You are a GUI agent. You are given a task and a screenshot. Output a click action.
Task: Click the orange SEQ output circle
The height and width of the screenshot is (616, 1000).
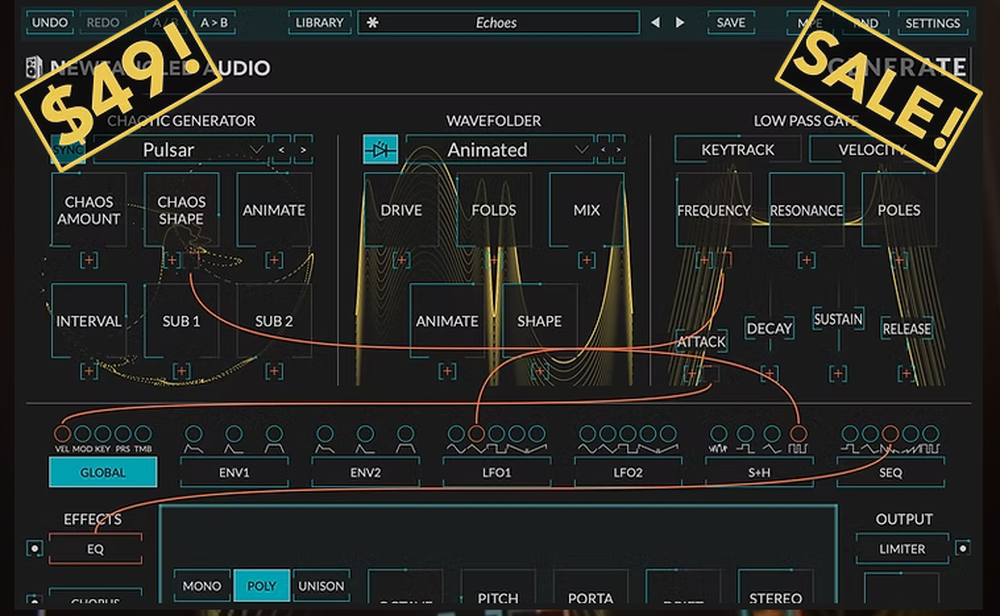(x=890, y=434)
